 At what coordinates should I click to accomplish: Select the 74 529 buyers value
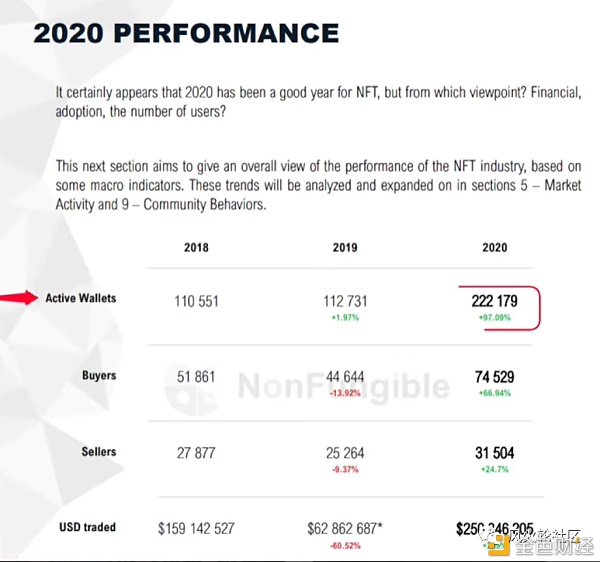493,377
